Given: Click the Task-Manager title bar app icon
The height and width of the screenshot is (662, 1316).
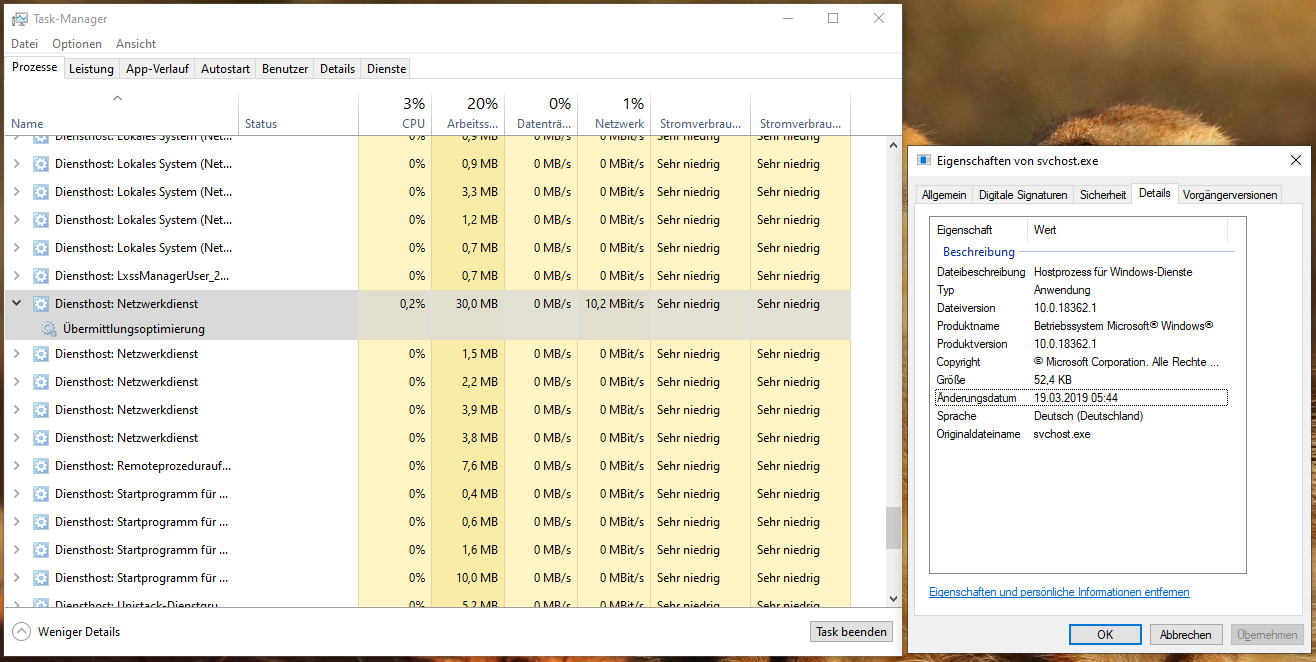Looking at the screenshot, I should click(20, 19).
